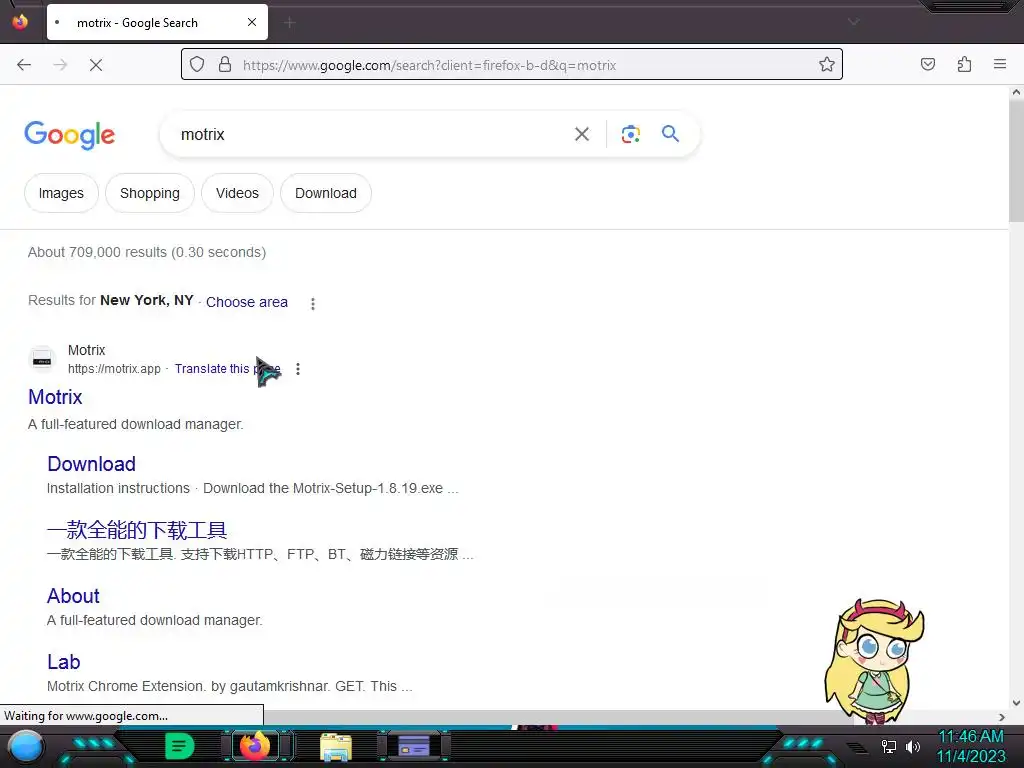Open the purple window app in taskbar
Image resolution: width=1024 pixels, height=768 pixels.
(413, 746)
